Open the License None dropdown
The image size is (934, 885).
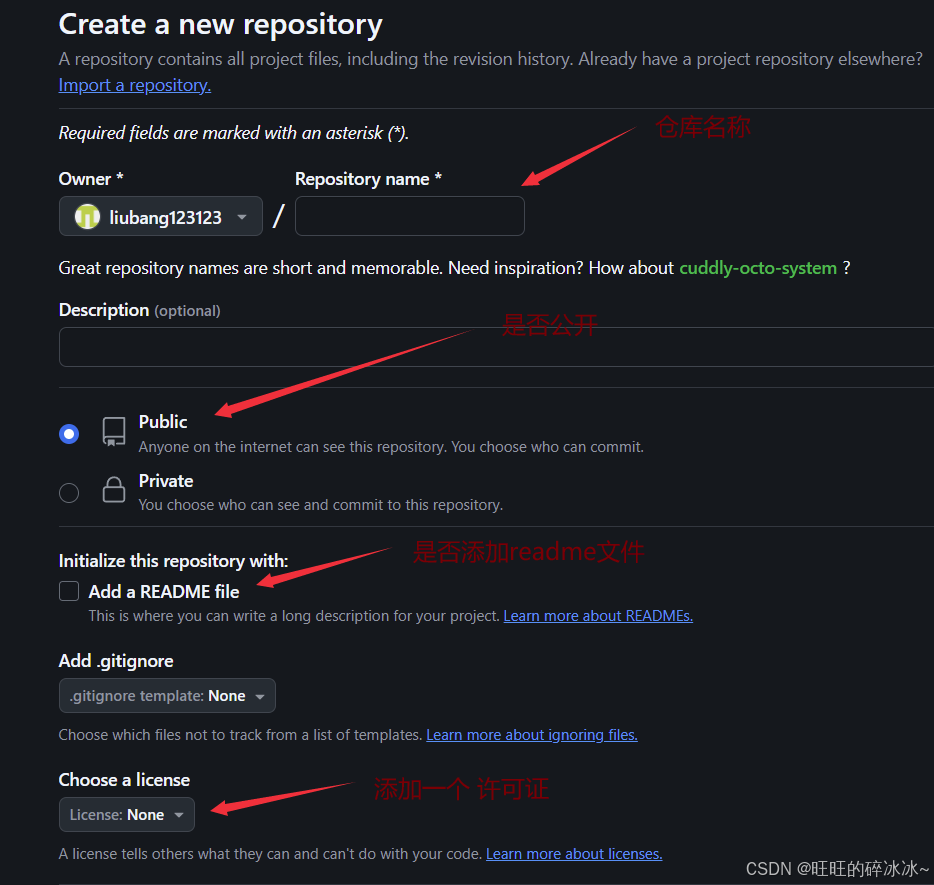click(127, 814)
